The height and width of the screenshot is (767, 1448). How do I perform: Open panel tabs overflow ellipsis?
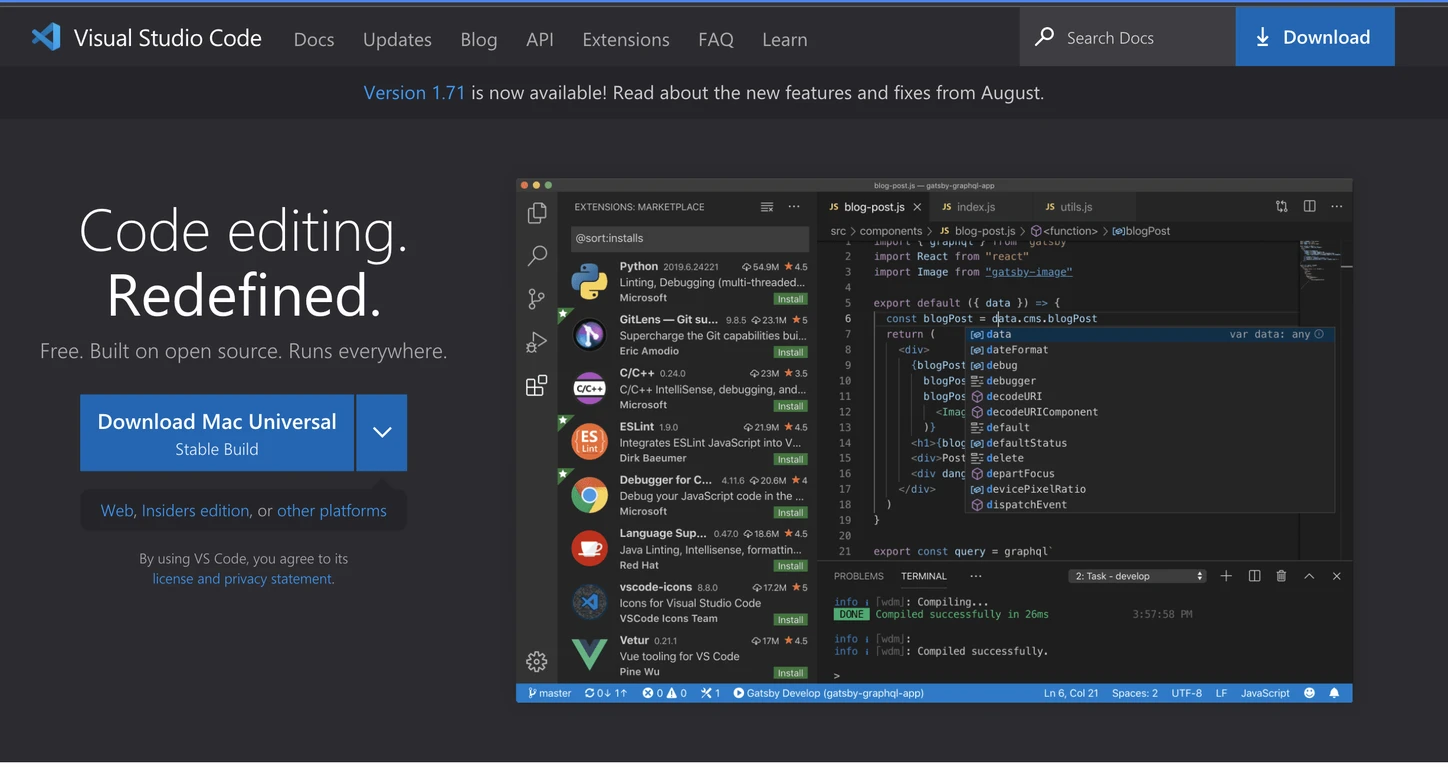[976, 576]
